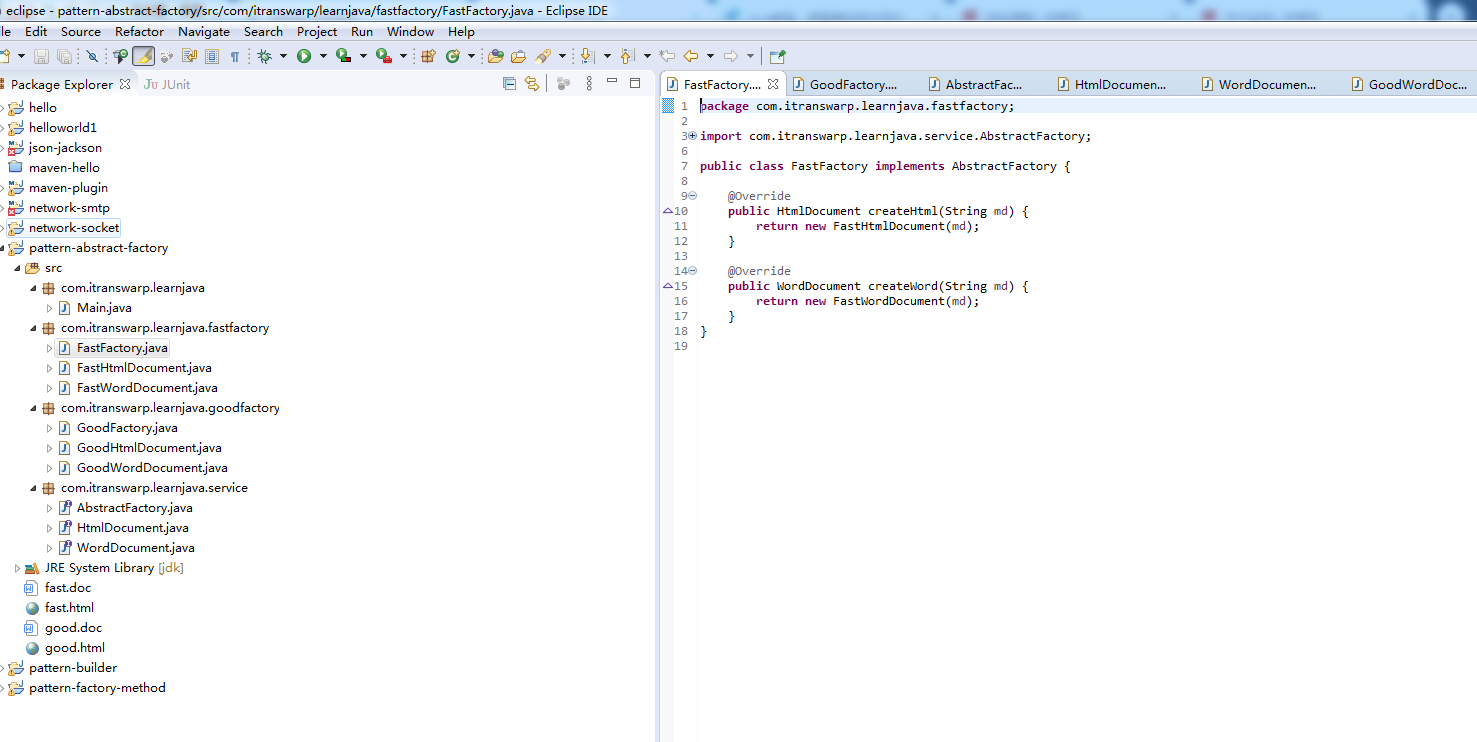Collapse all in Package Explorer

(x=509, y=84)
